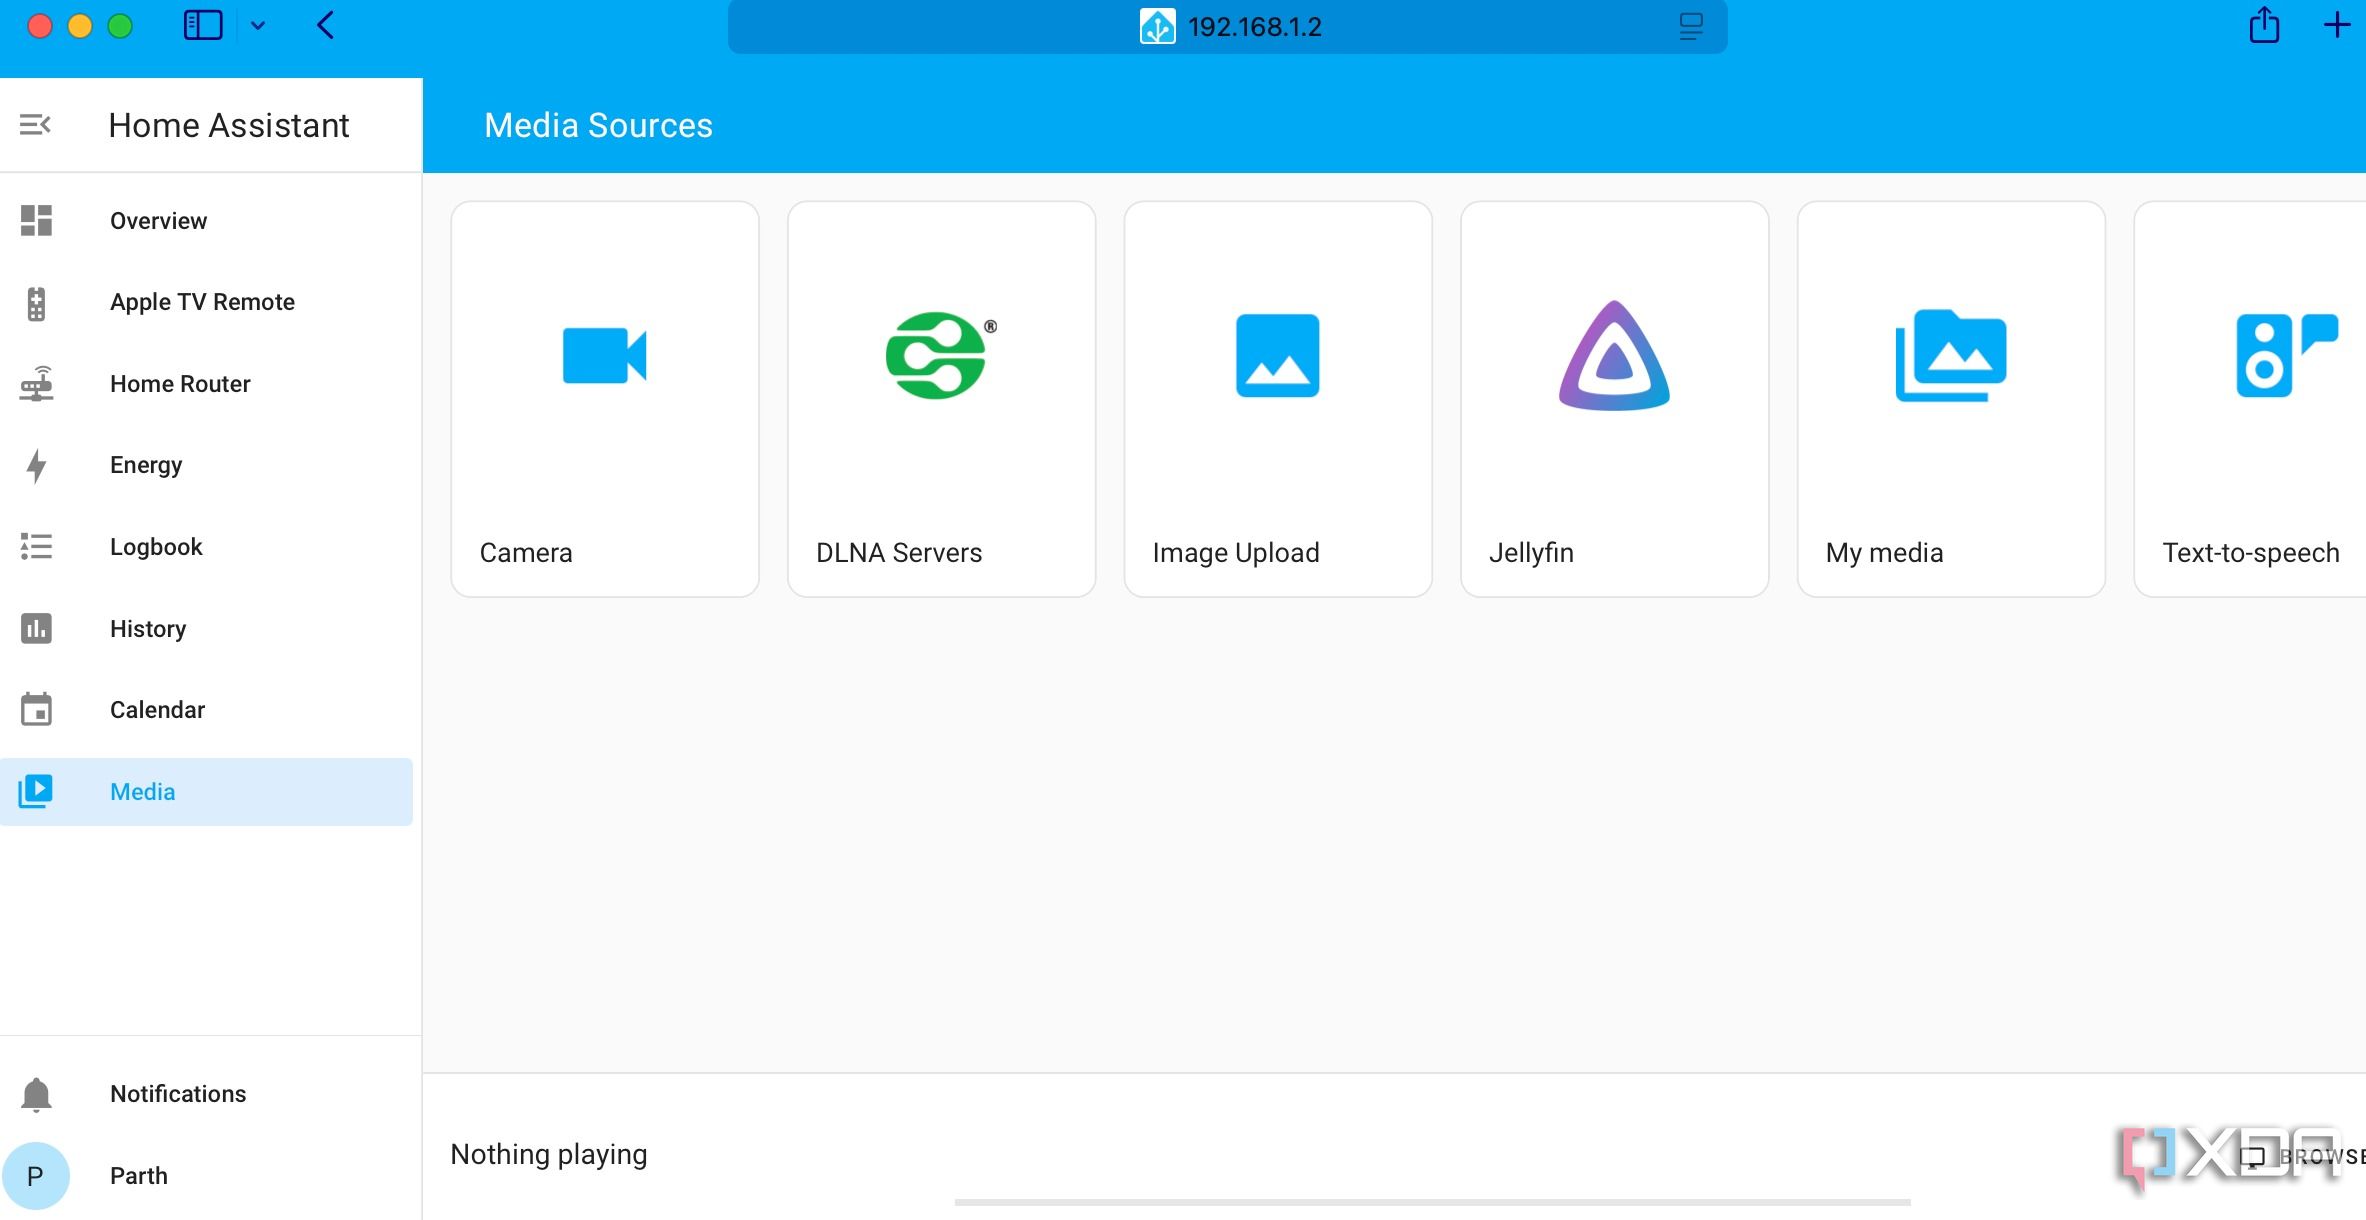This screenshot has height=1220, width=2366.
Task: Open a new tab with plus icon
Action: (x=2336, y=25)
